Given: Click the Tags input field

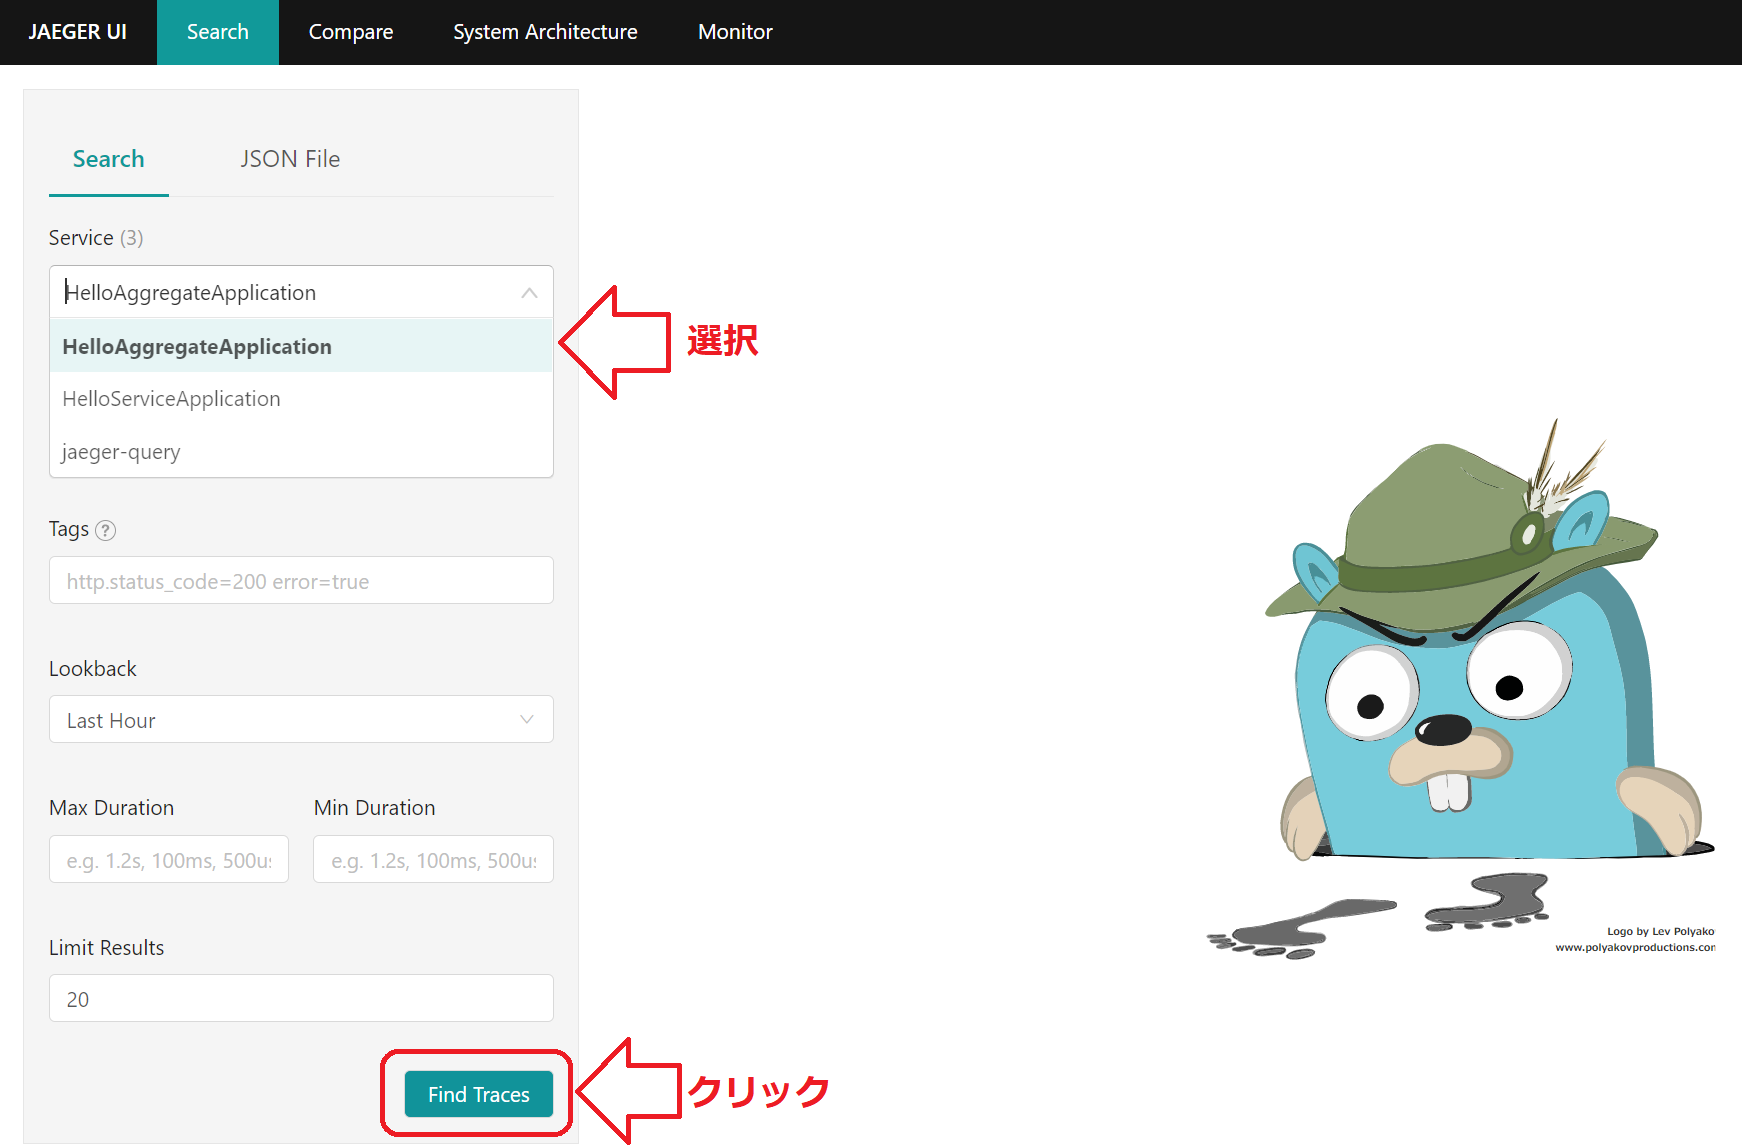Looking at the screenshot, I should click(300, 580).
